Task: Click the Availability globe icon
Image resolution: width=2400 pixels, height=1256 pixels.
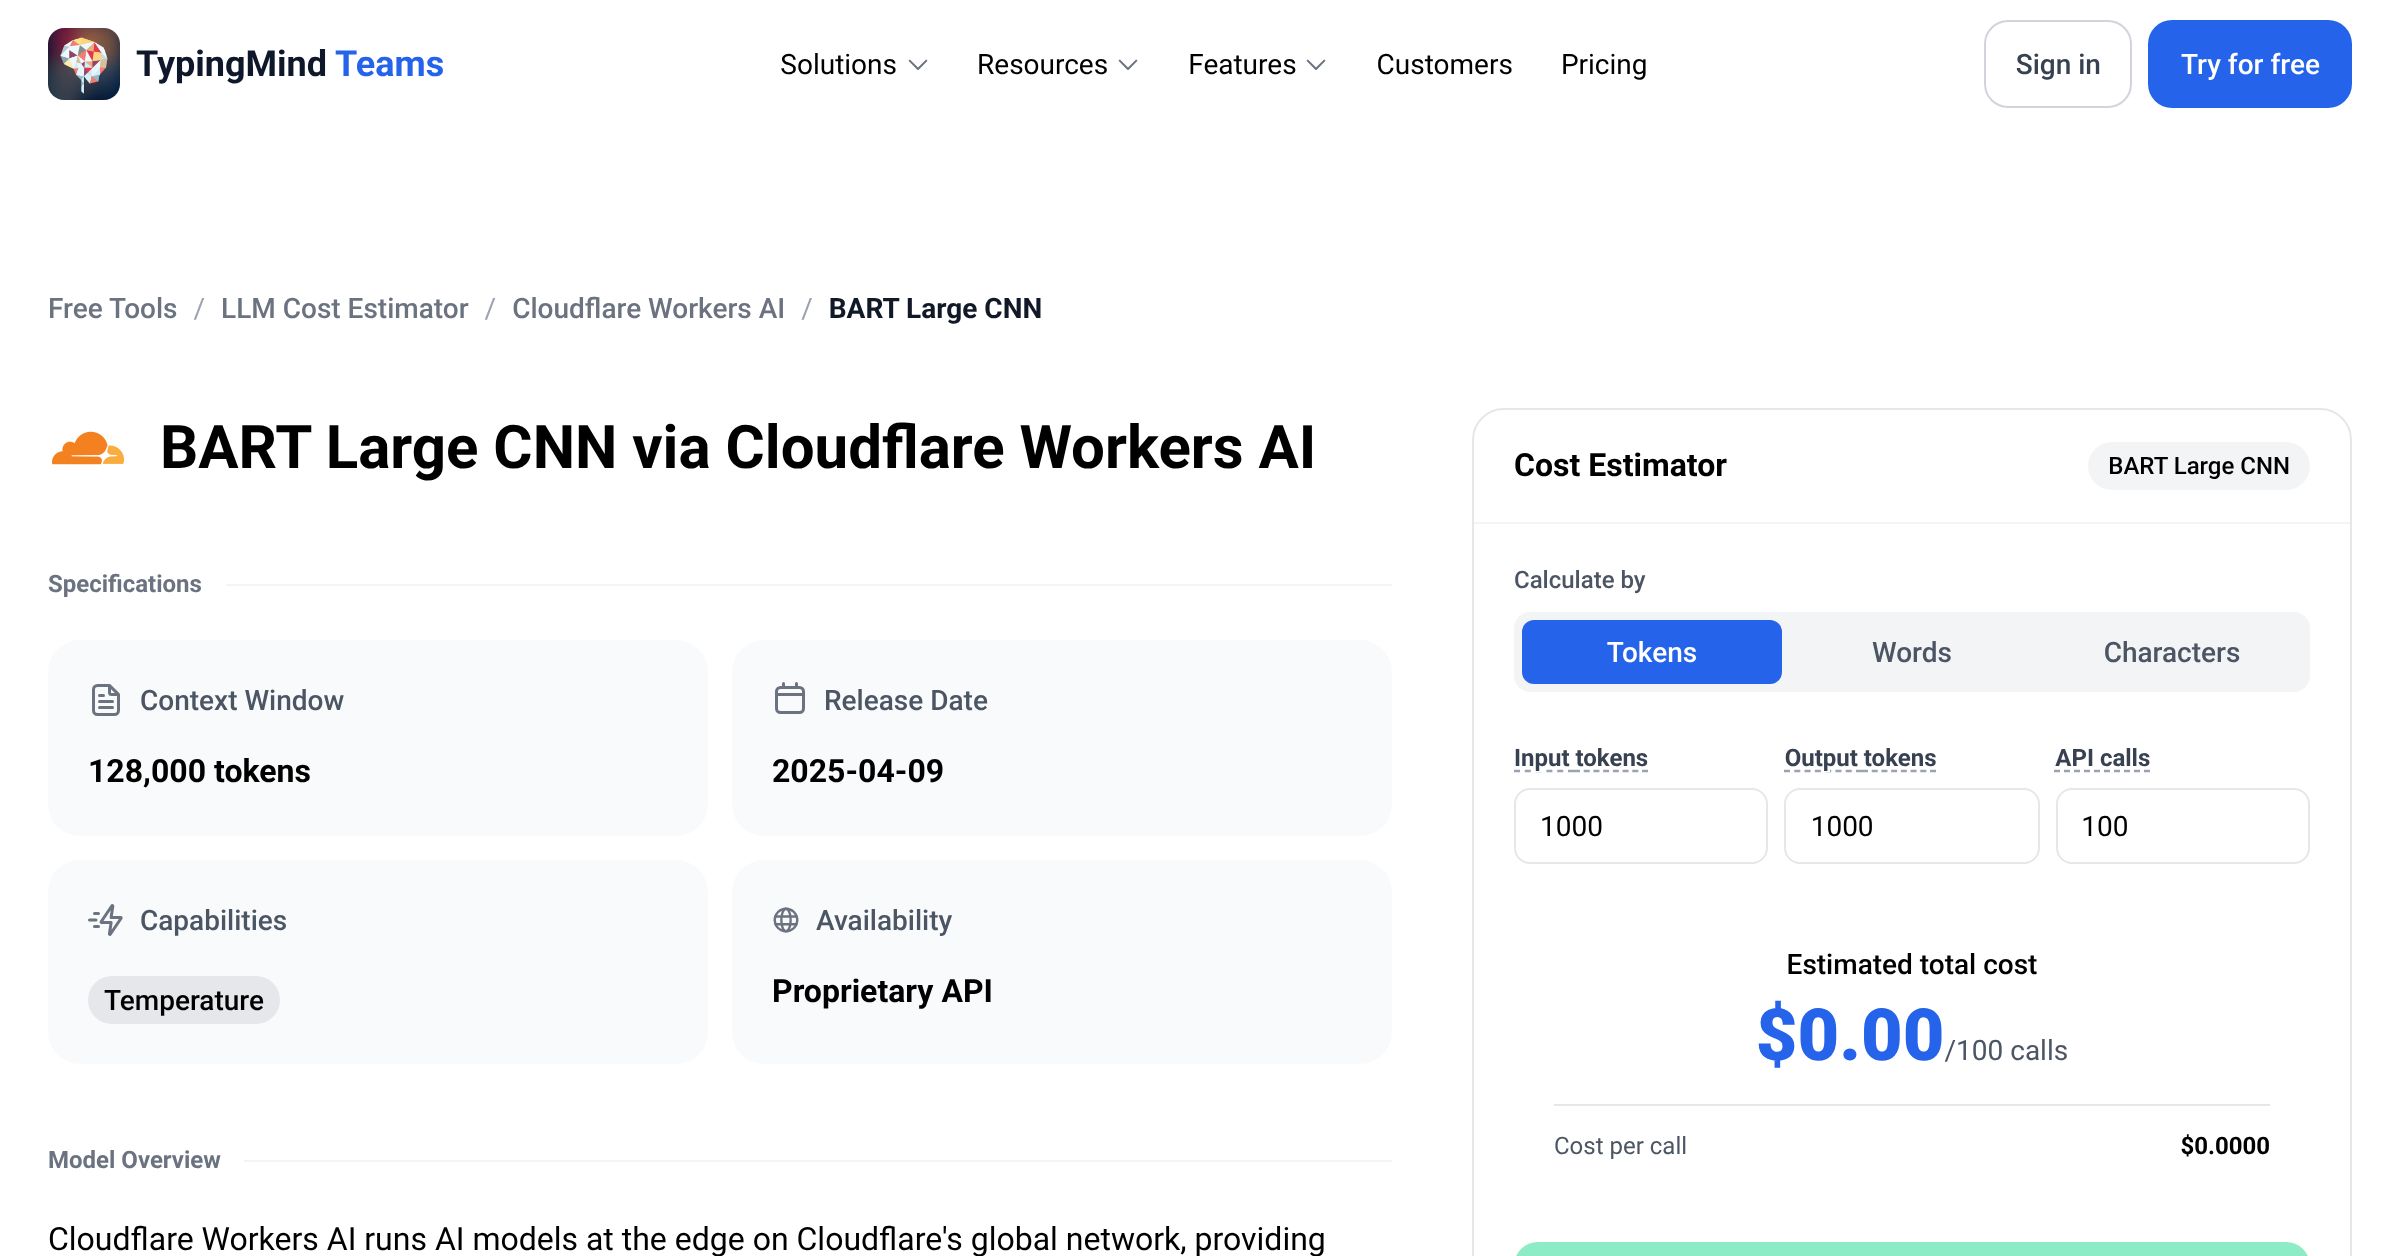Action: click(786, 920)
